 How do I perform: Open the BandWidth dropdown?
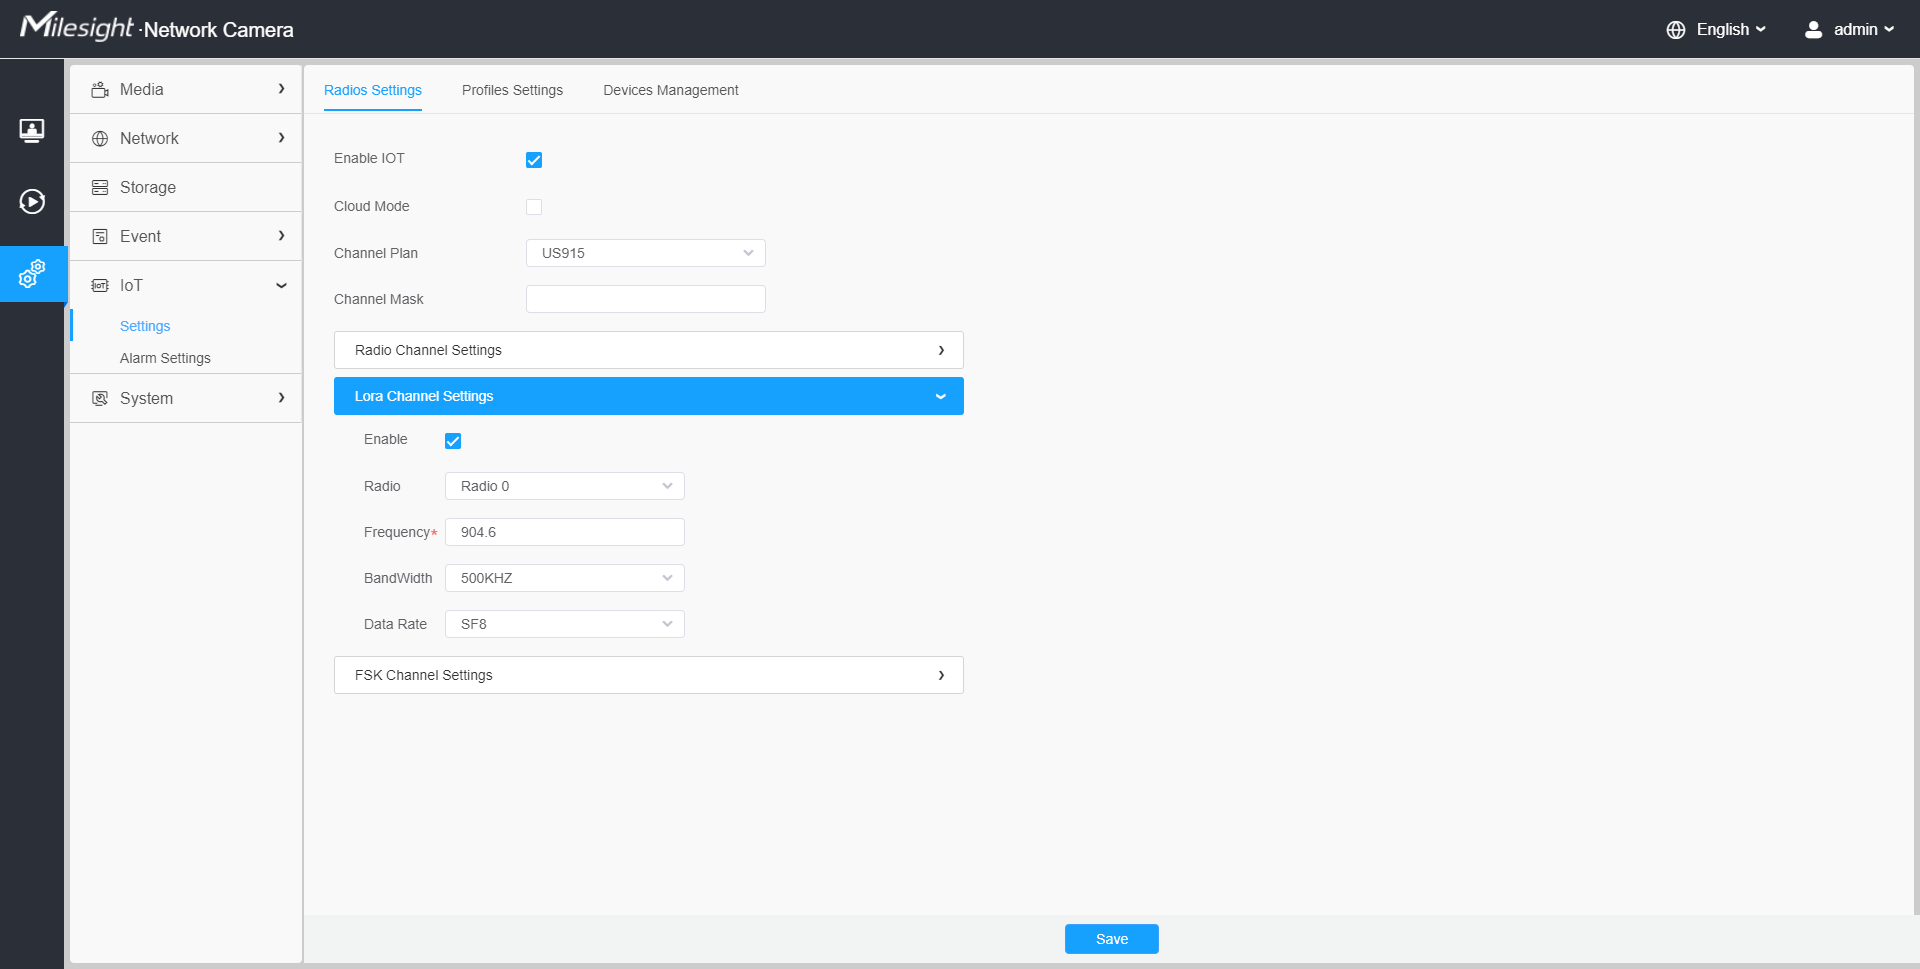[564, 577]
